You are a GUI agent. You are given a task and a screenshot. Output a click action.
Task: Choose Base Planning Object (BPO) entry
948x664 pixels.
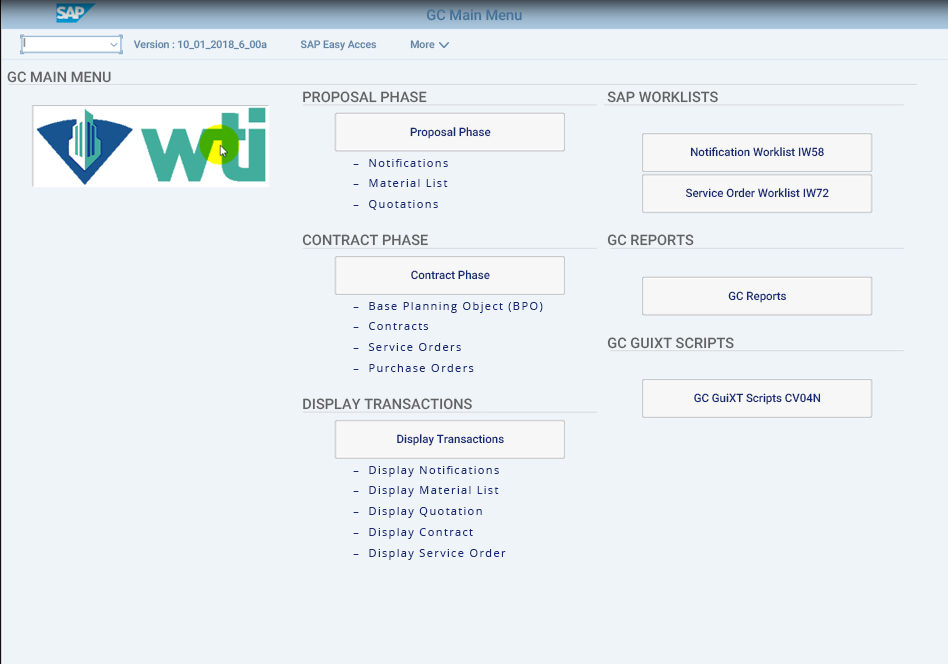[455, 306]
